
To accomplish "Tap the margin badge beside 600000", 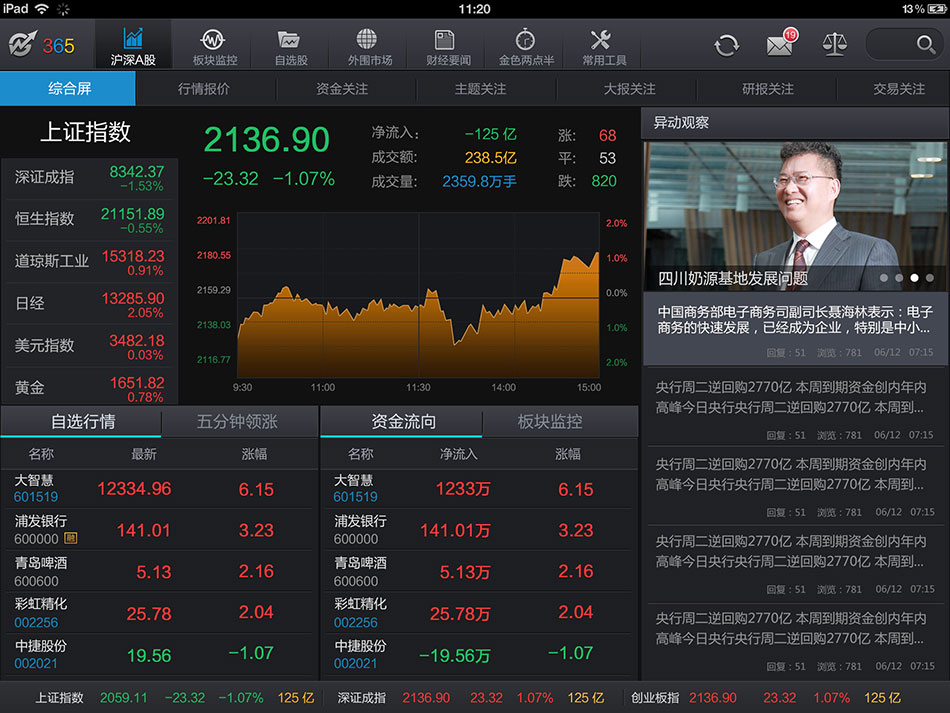I will (70, 538).
